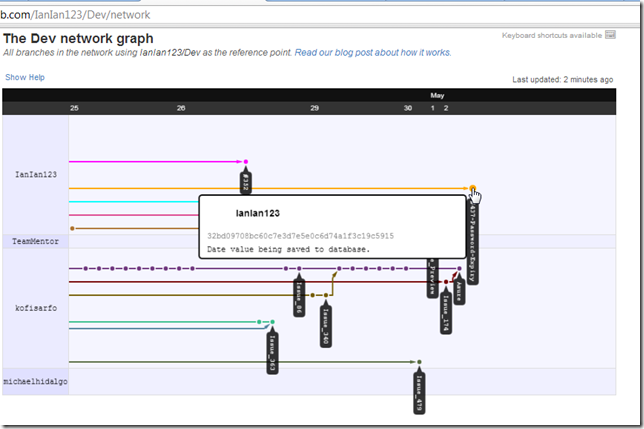Click the Issue_174 branch label tag

click(446, 313)
